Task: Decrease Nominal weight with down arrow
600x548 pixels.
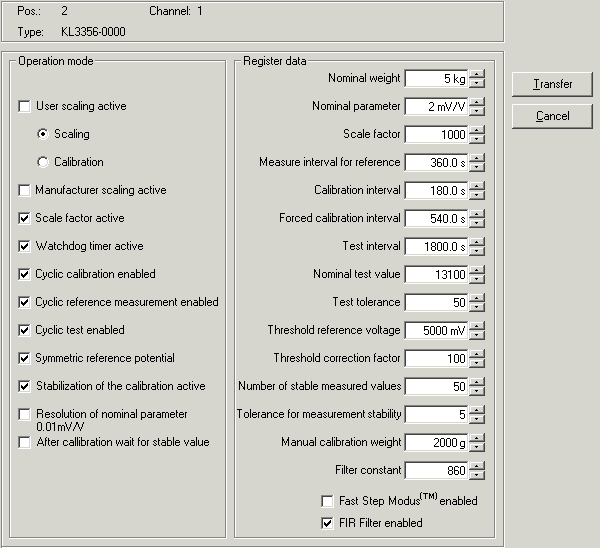Action: tap(477, 83)
